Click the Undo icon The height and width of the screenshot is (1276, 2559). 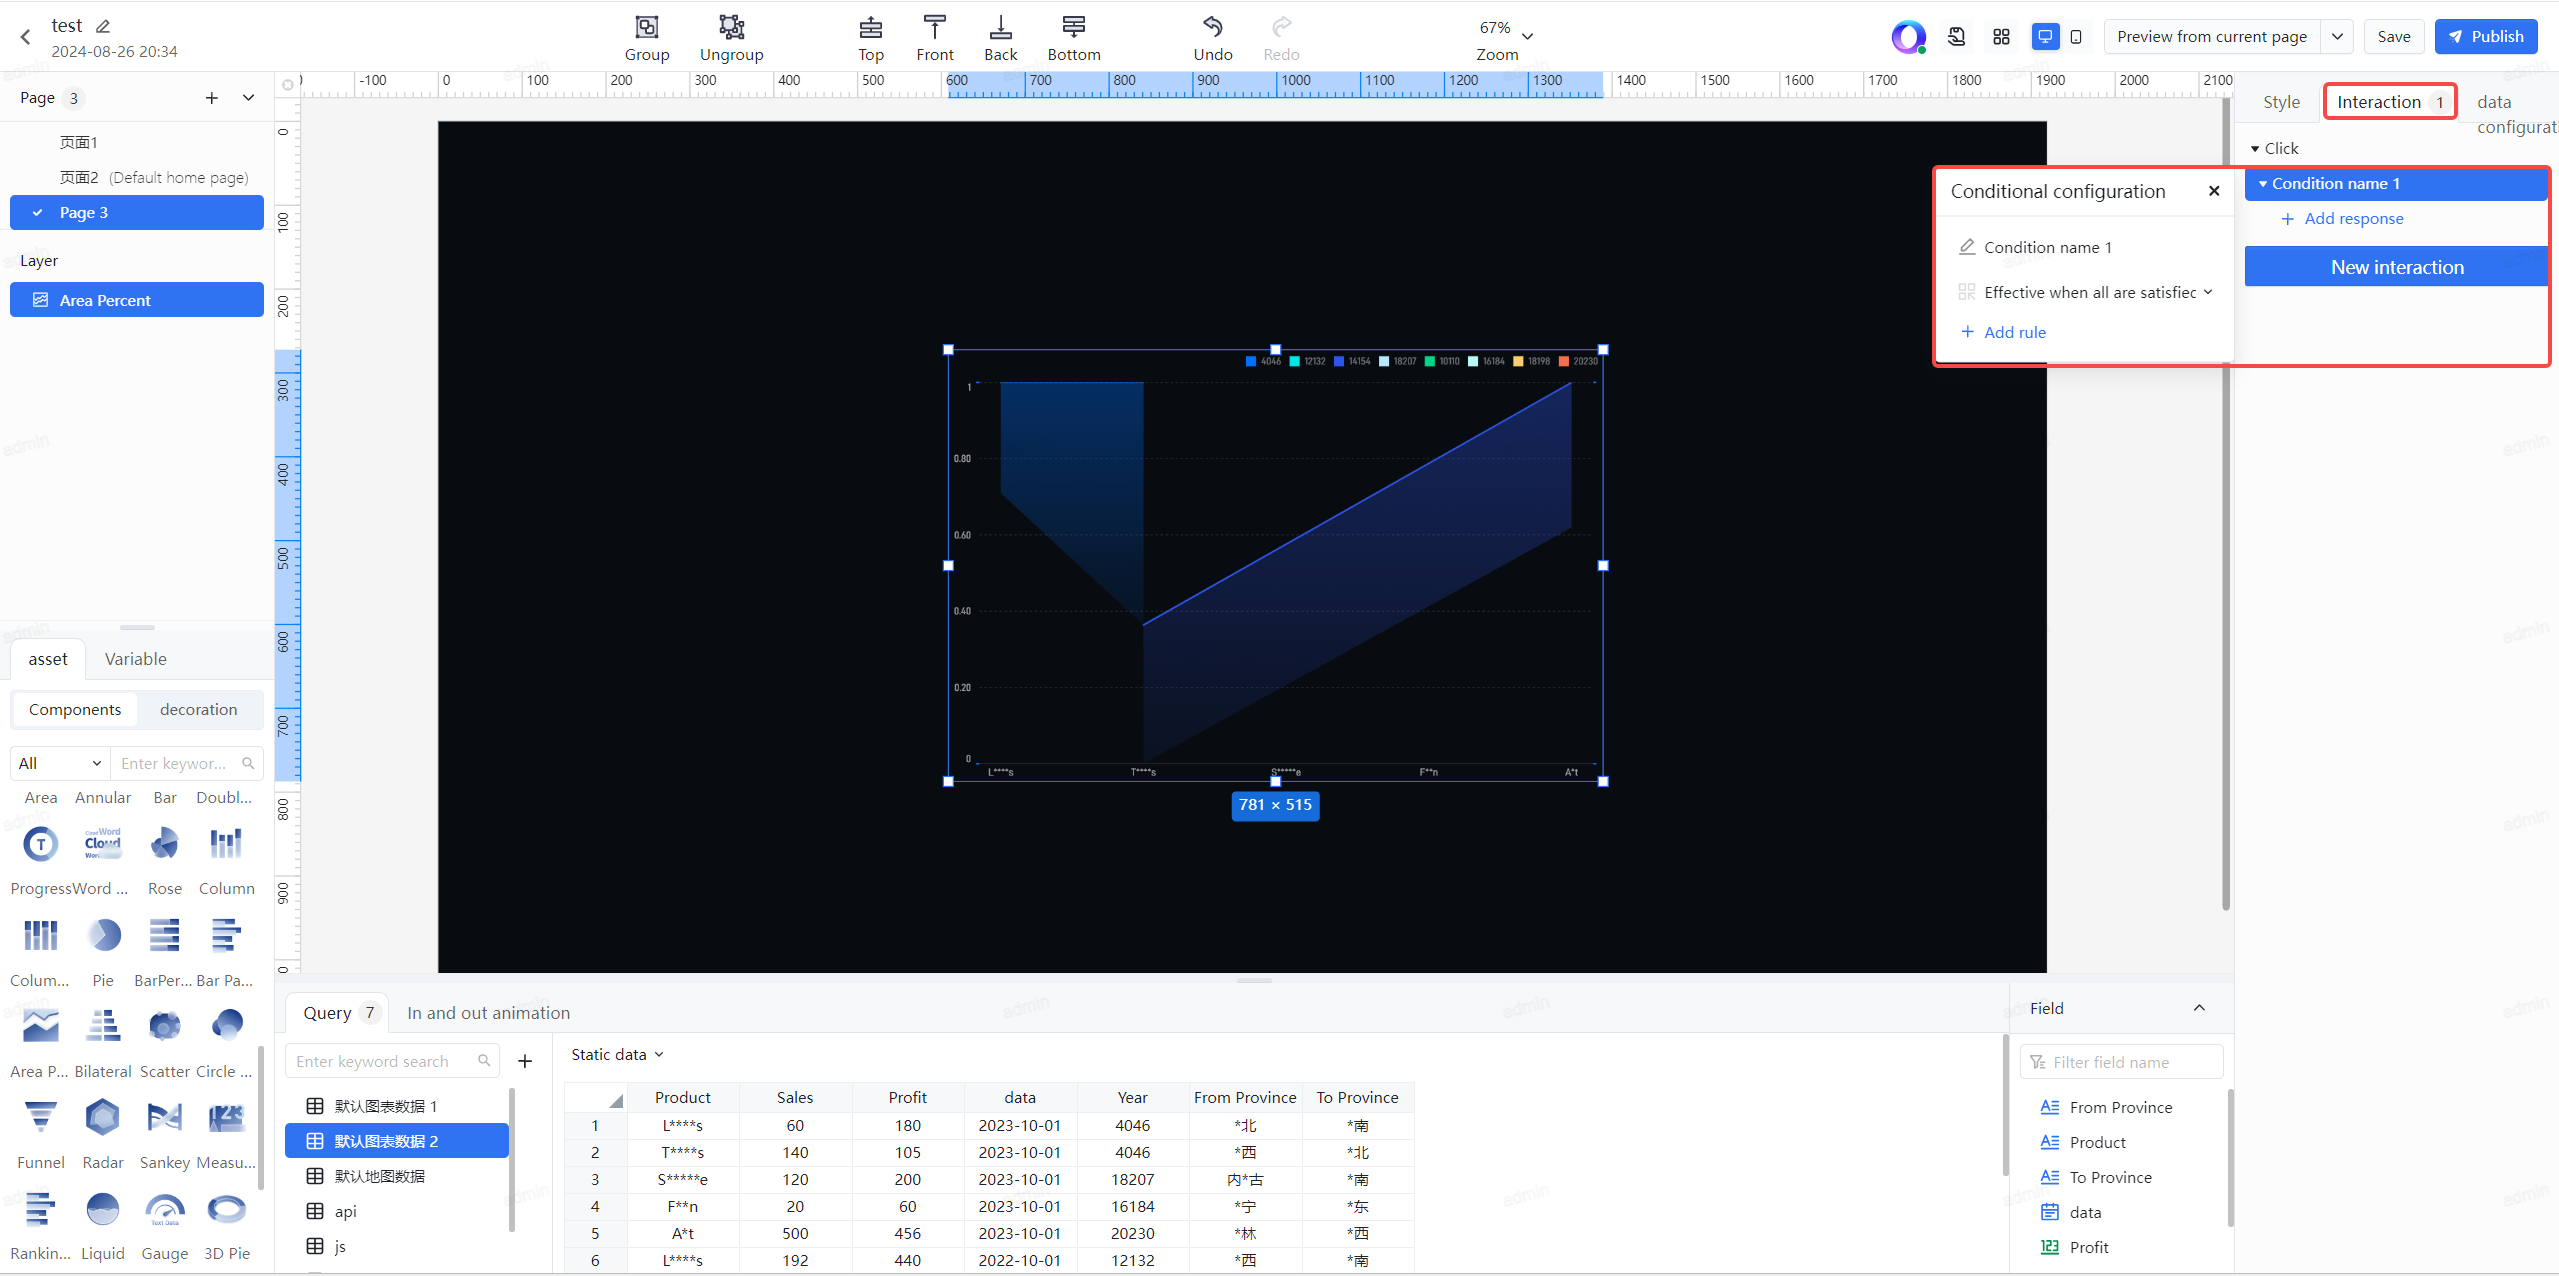point(1212,27)
